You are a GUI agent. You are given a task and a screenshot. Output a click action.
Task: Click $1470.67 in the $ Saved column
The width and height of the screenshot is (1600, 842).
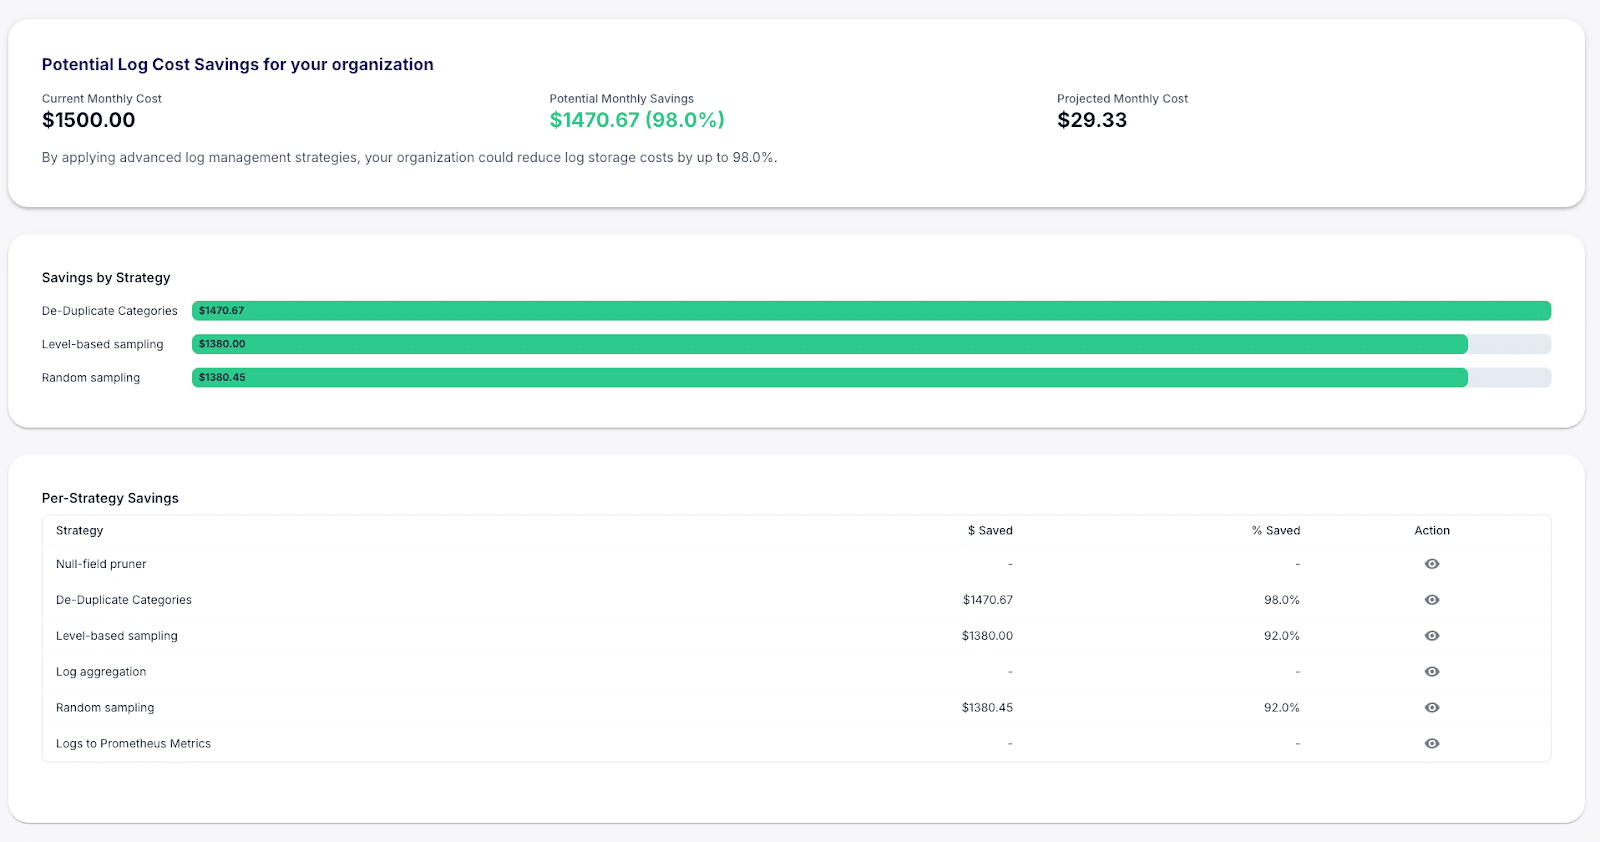coord(988,600)
